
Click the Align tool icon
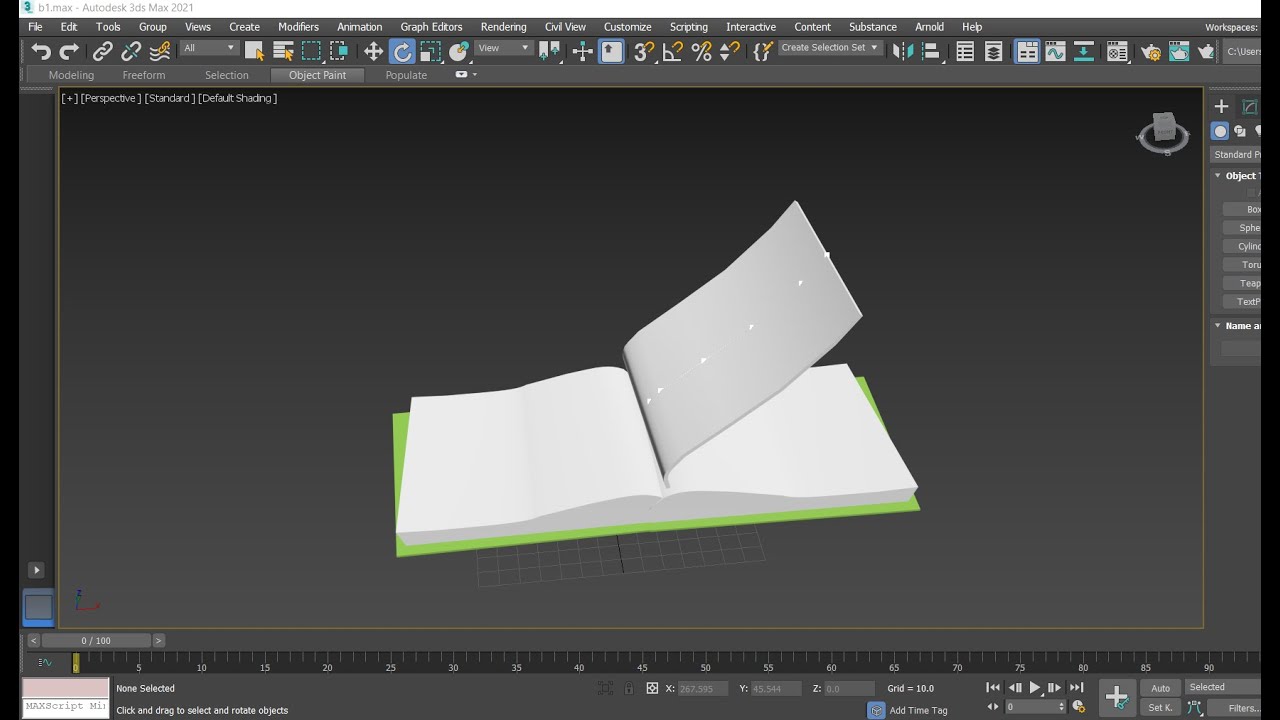931,51
